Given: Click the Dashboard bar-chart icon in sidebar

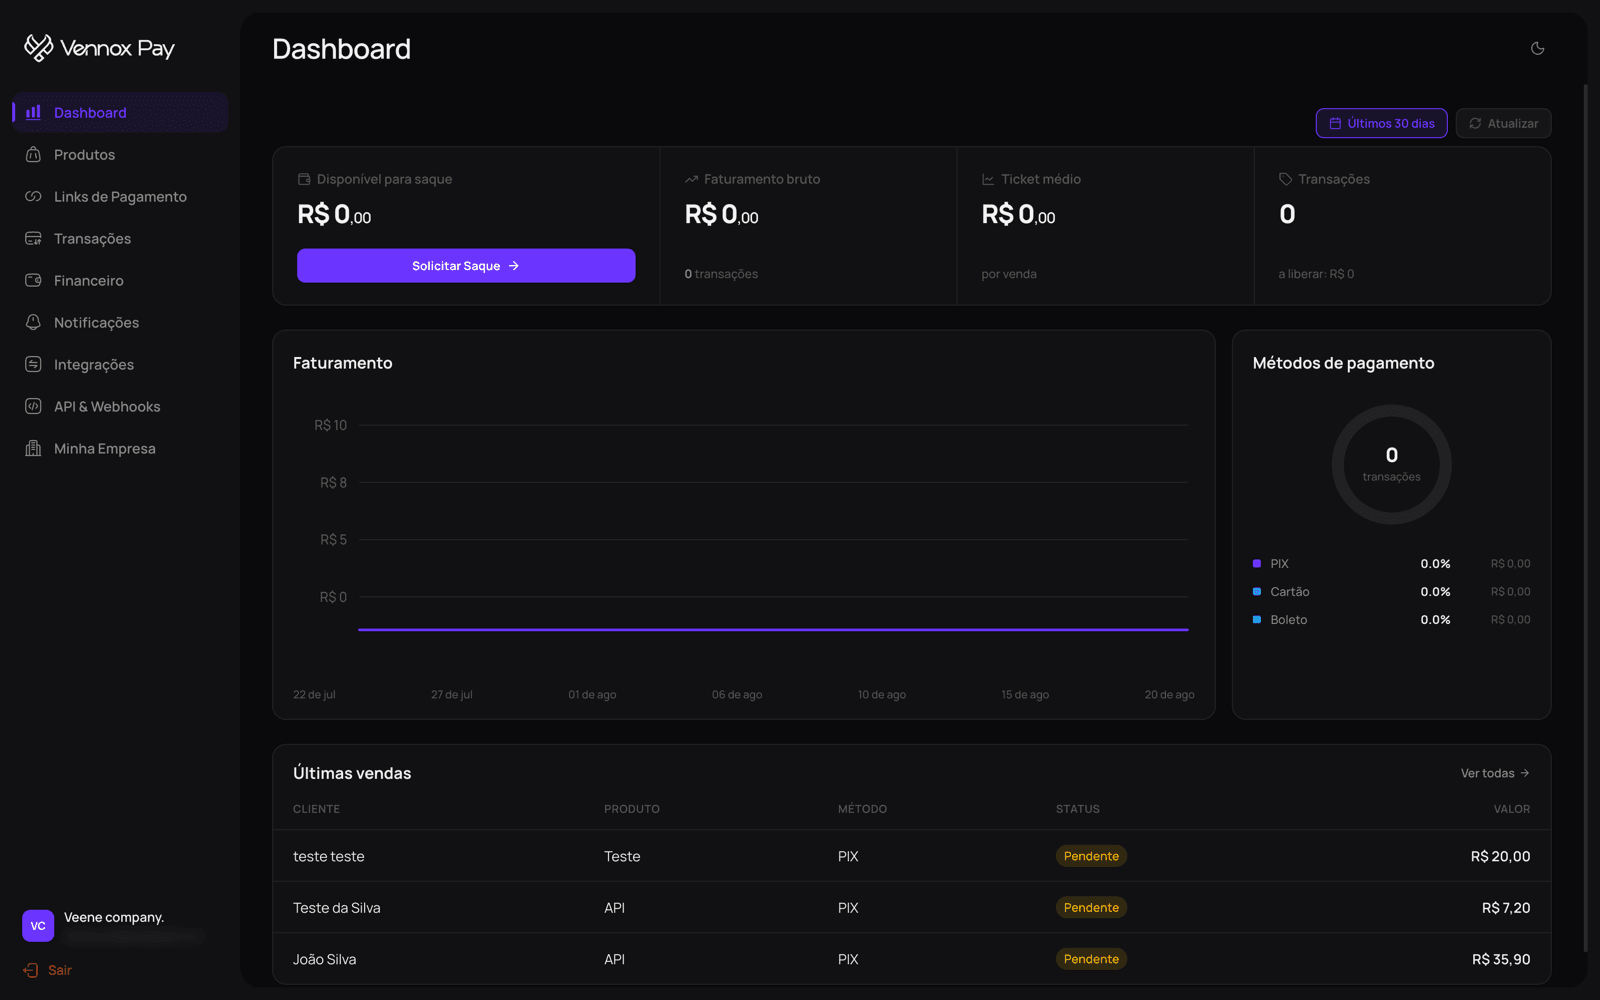Looking at the screenshot, I should click(x=33, y=112).
